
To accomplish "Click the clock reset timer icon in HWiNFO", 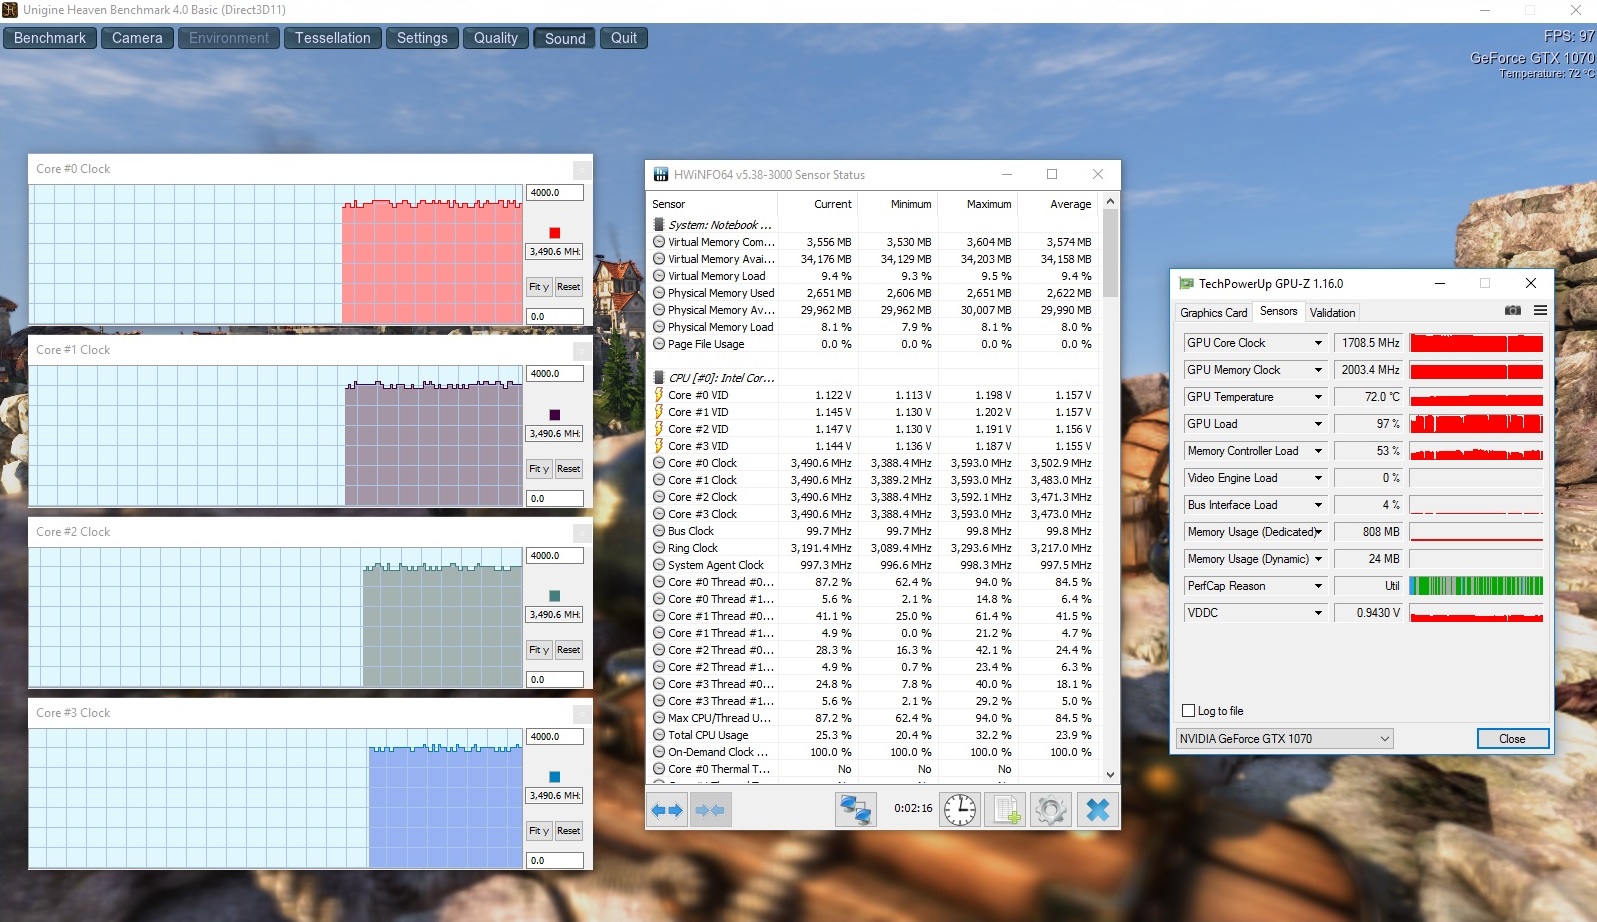I will tap(960, 810).
